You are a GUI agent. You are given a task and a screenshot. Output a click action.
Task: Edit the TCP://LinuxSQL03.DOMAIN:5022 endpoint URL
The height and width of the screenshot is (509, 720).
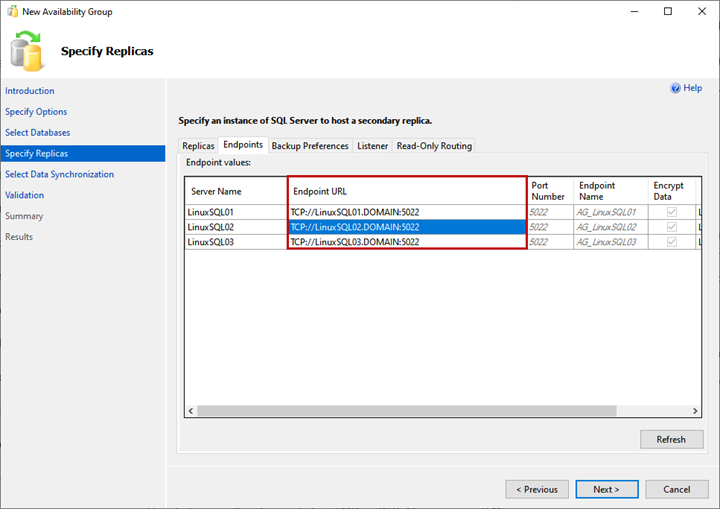(x=407, y=242)
